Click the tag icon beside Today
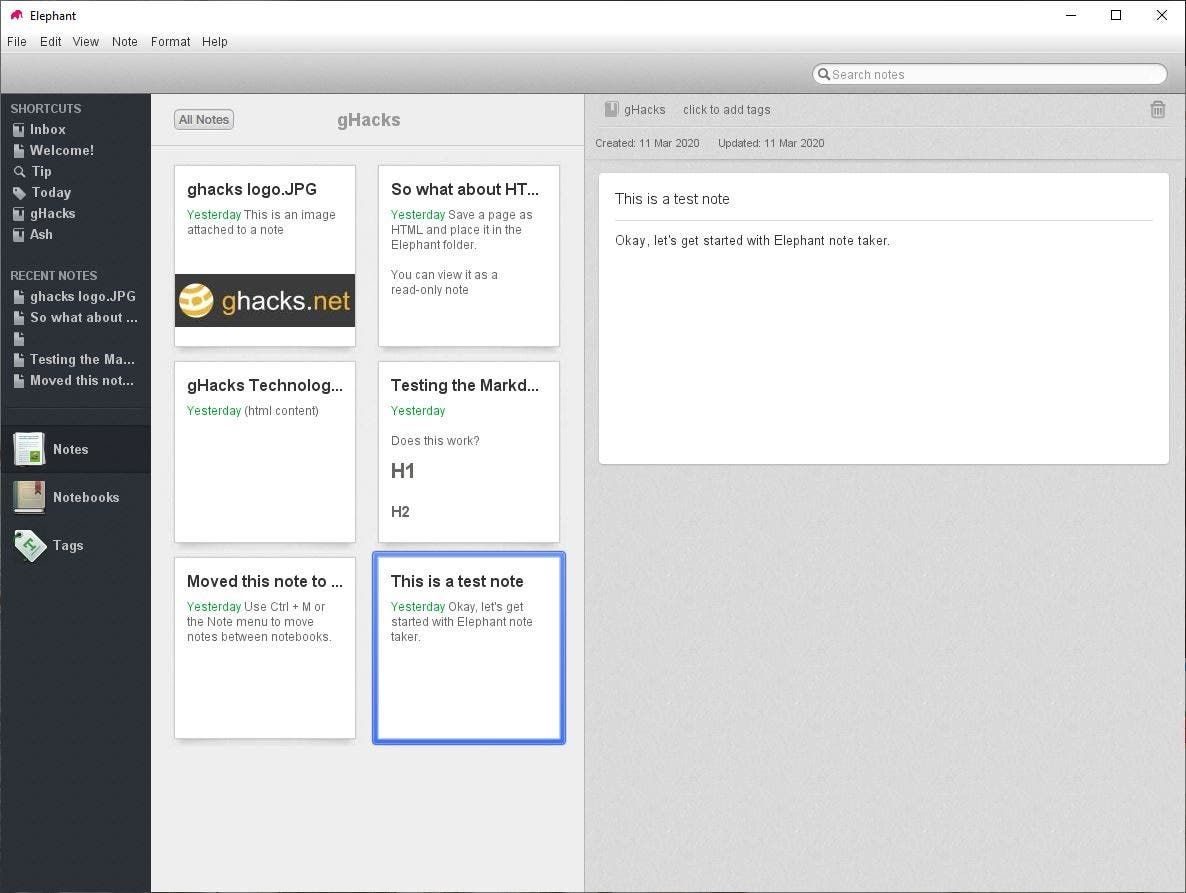 20,194
